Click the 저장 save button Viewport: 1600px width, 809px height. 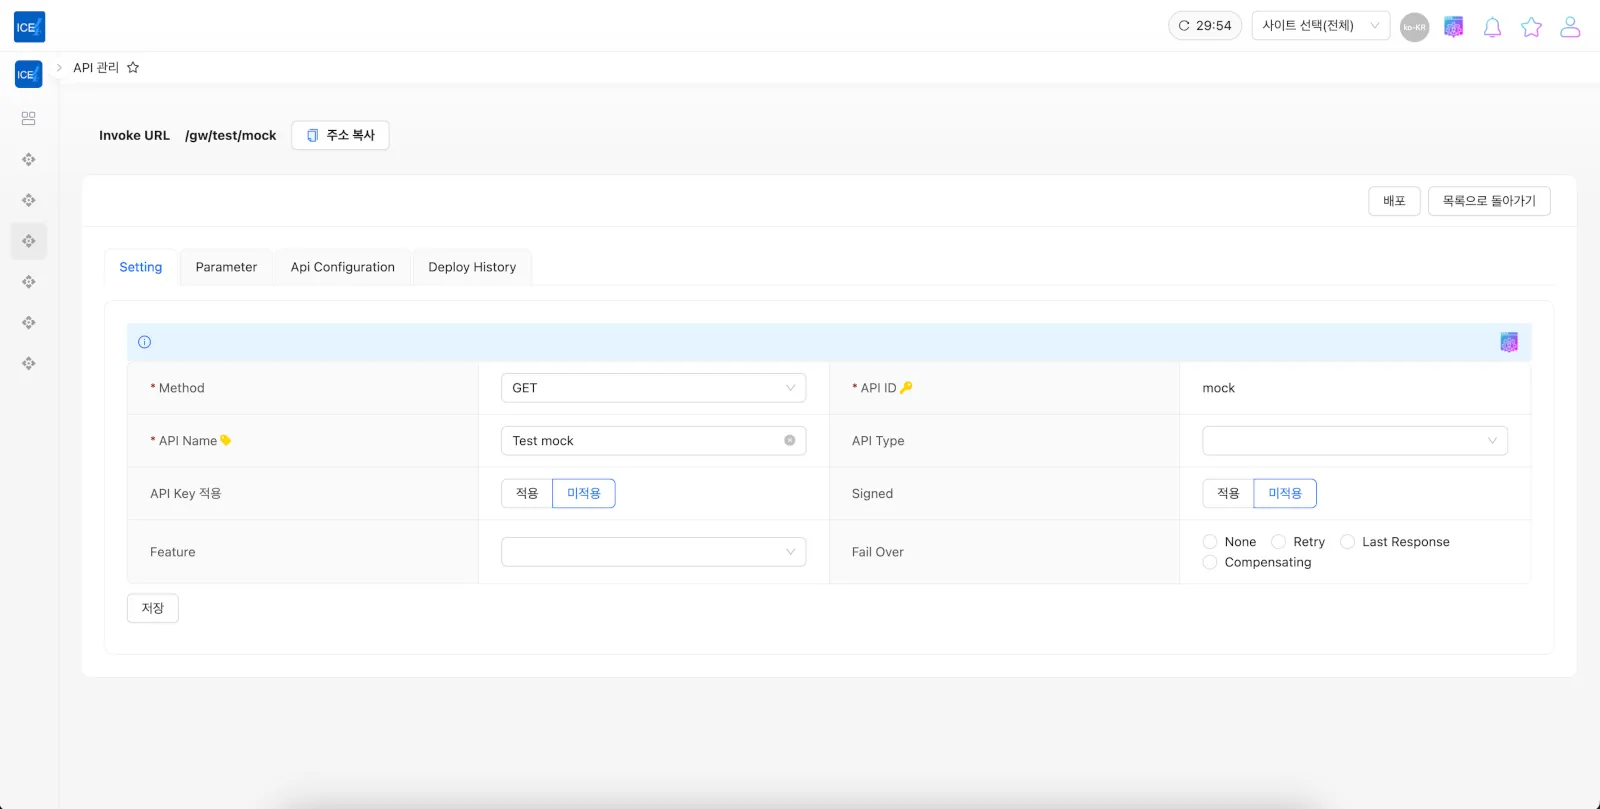(153, 608)
